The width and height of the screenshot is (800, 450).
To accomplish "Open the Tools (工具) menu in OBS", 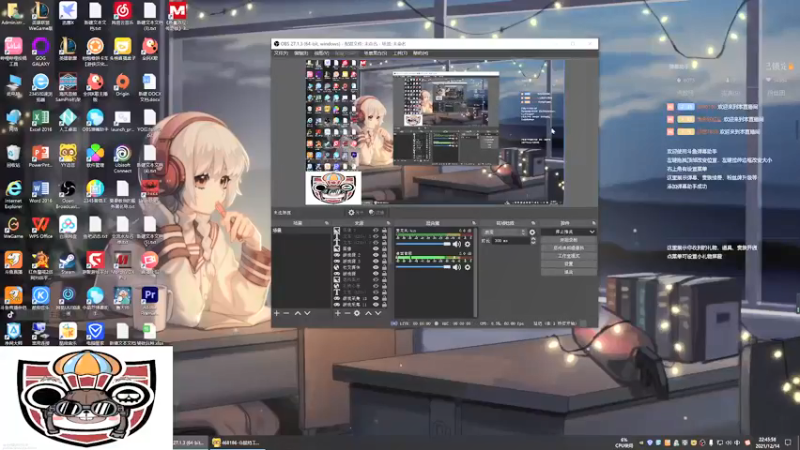I will click(400, 53).
